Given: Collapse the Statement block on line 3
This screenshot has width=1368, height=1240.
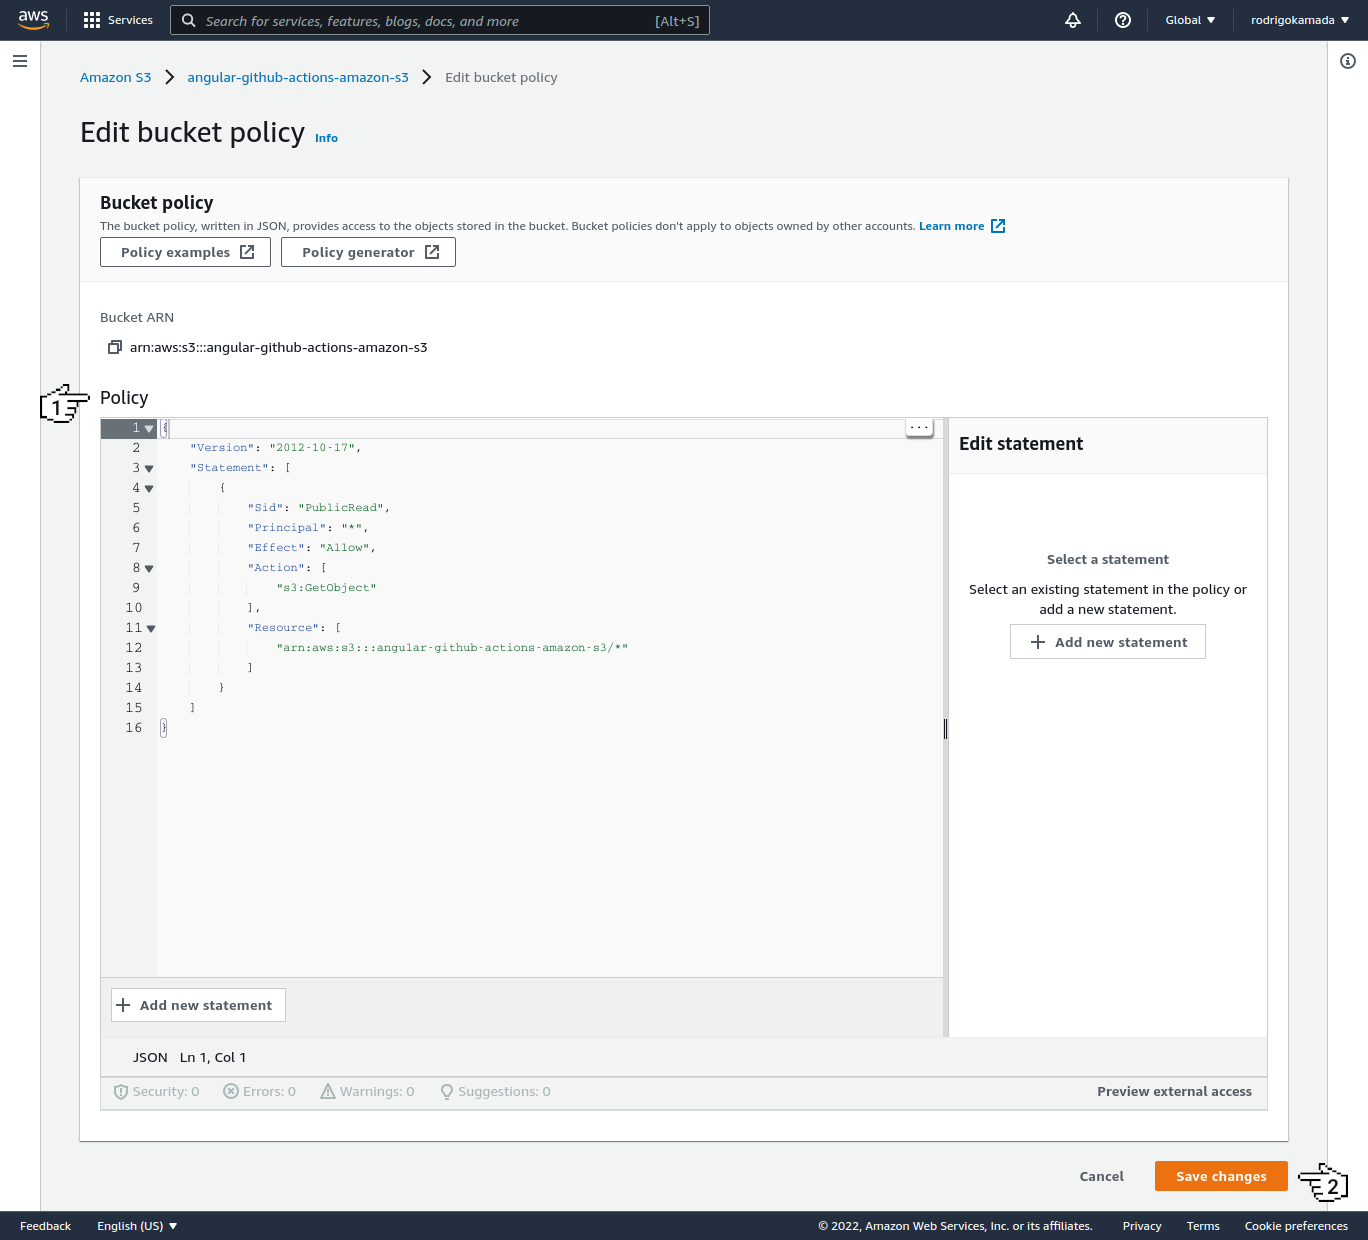Looking at the screenshot, I should click(x=149, y=468).
